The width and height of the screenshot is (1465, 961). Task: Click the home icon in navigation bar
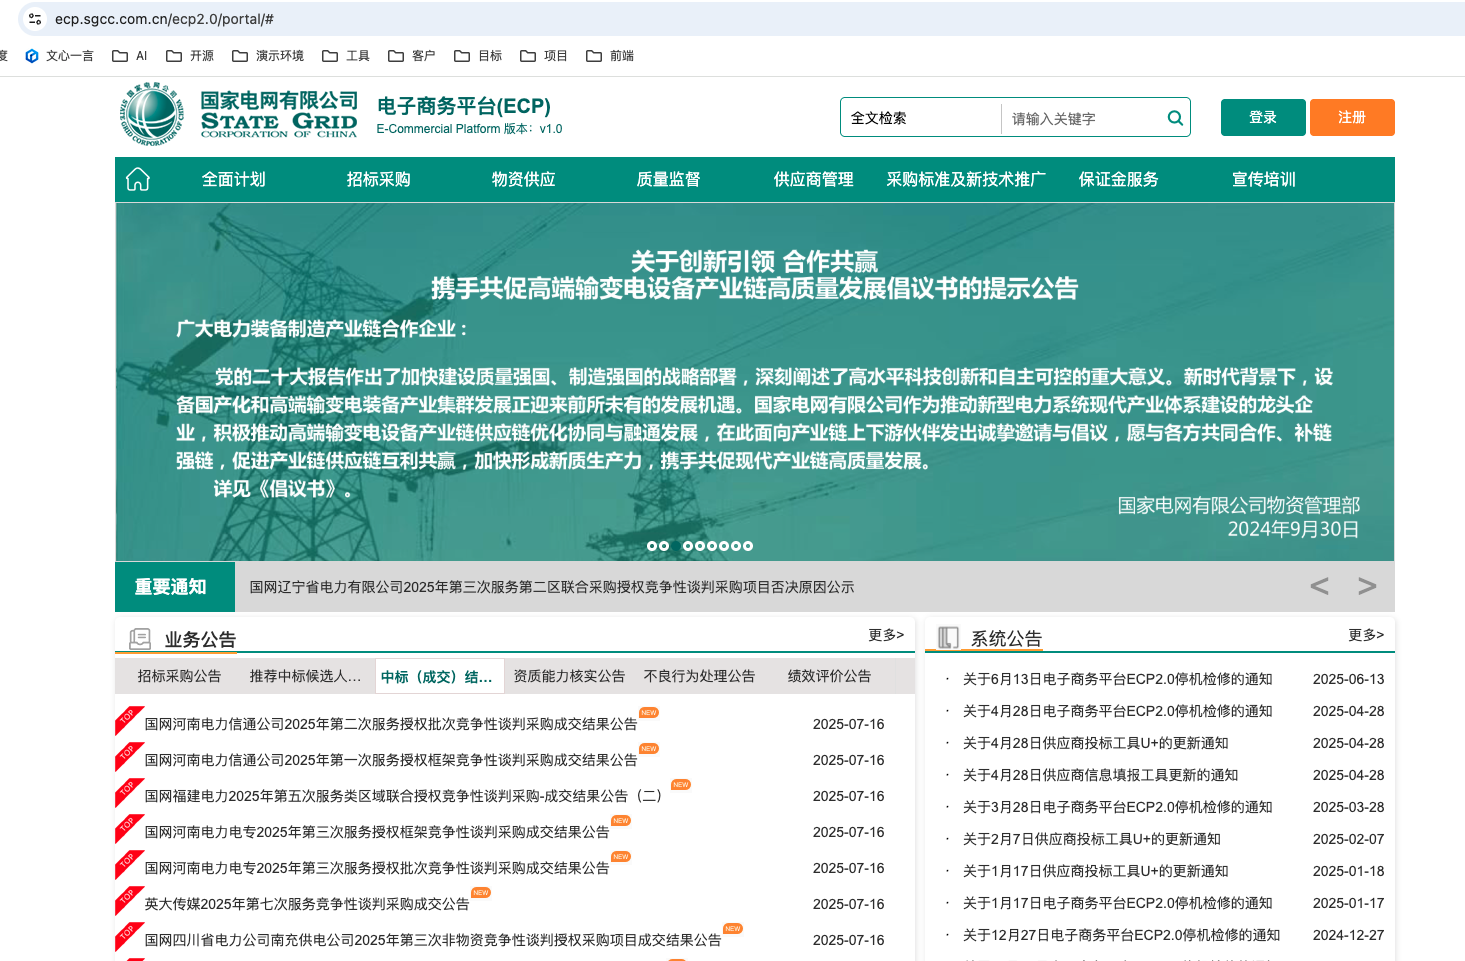tap(138, 179)
